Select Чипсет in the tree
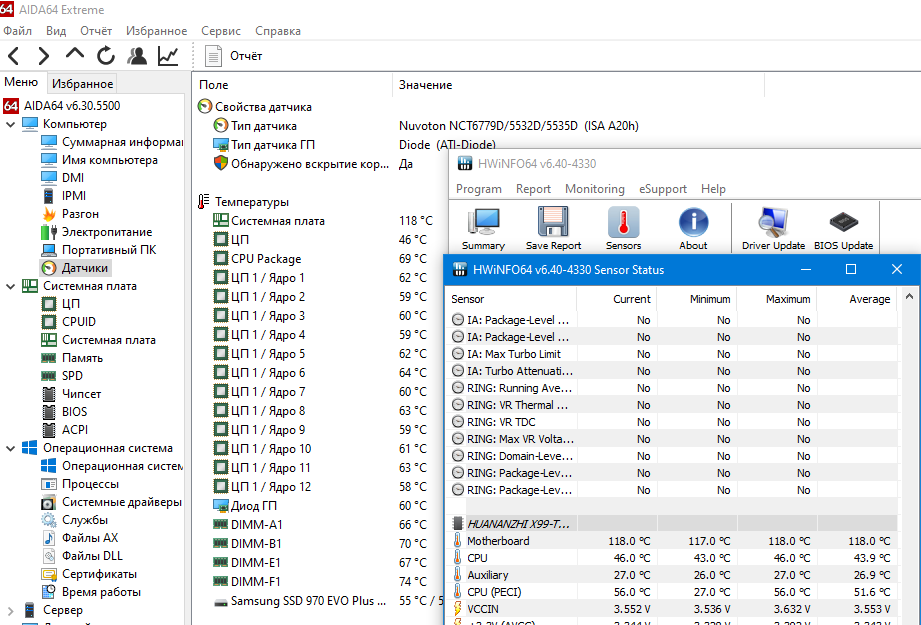The height and width of the screenshot is (625, 921). coord(71,394)
